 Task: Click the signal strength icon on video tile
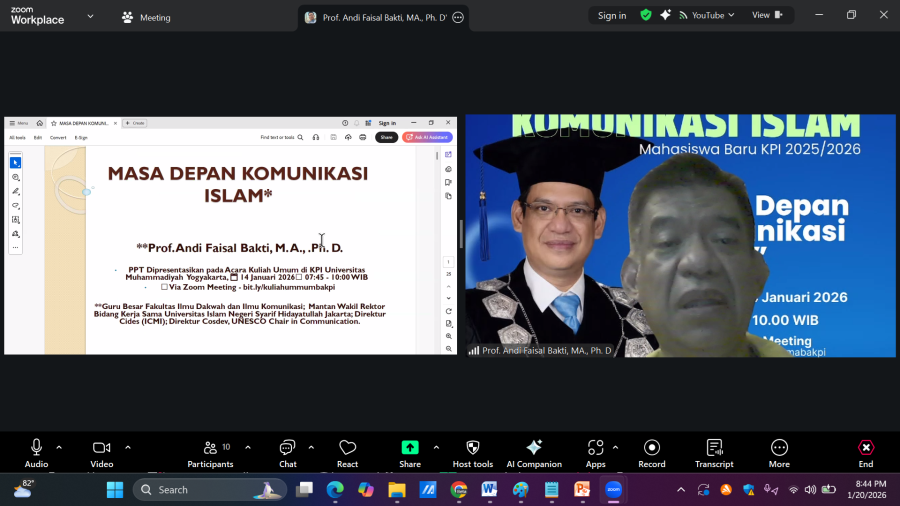(474, 351)
